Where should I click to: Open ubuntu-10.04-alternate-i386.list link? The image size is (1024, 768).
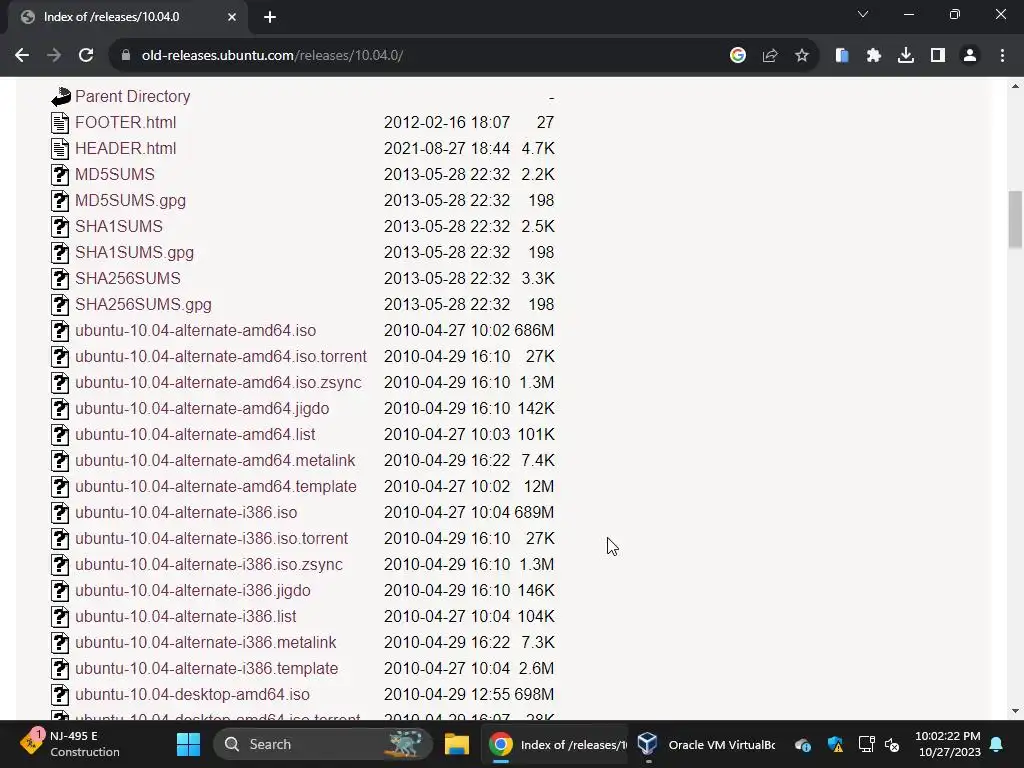185,616
